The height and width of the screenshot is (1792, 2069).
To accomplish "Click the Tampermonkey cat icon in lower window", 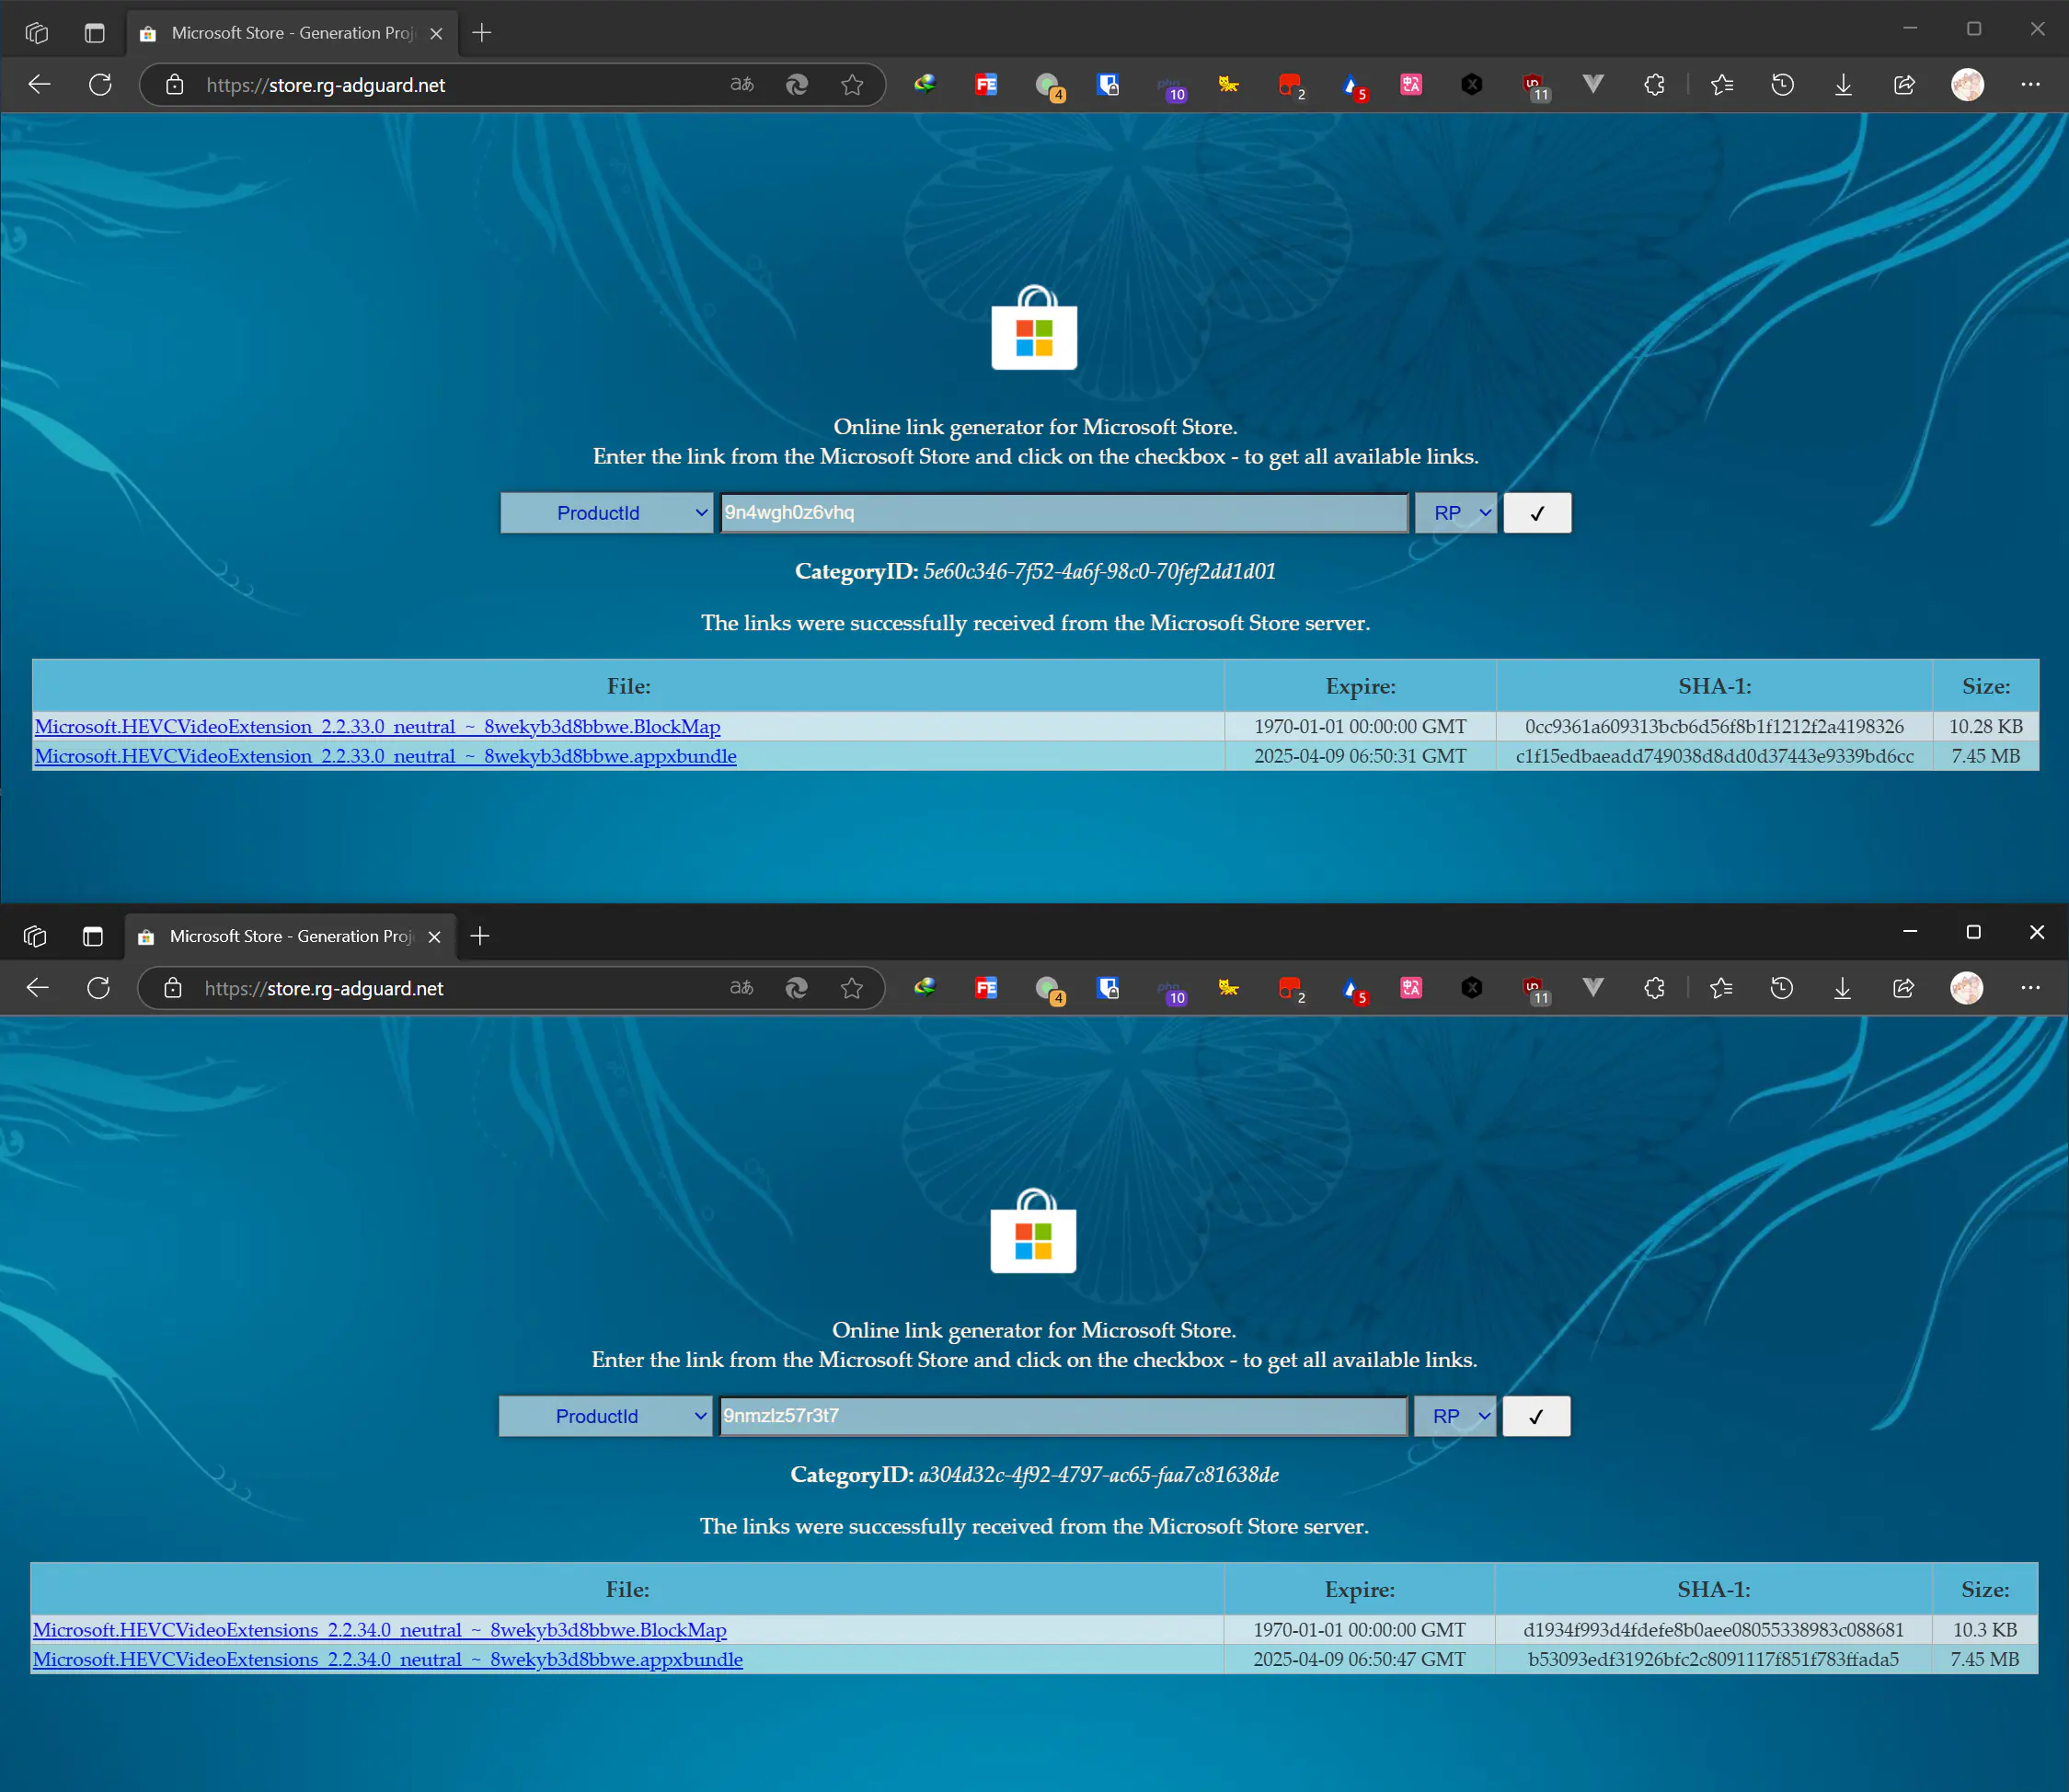I will pyautogui.click(x=1228, y=988).
